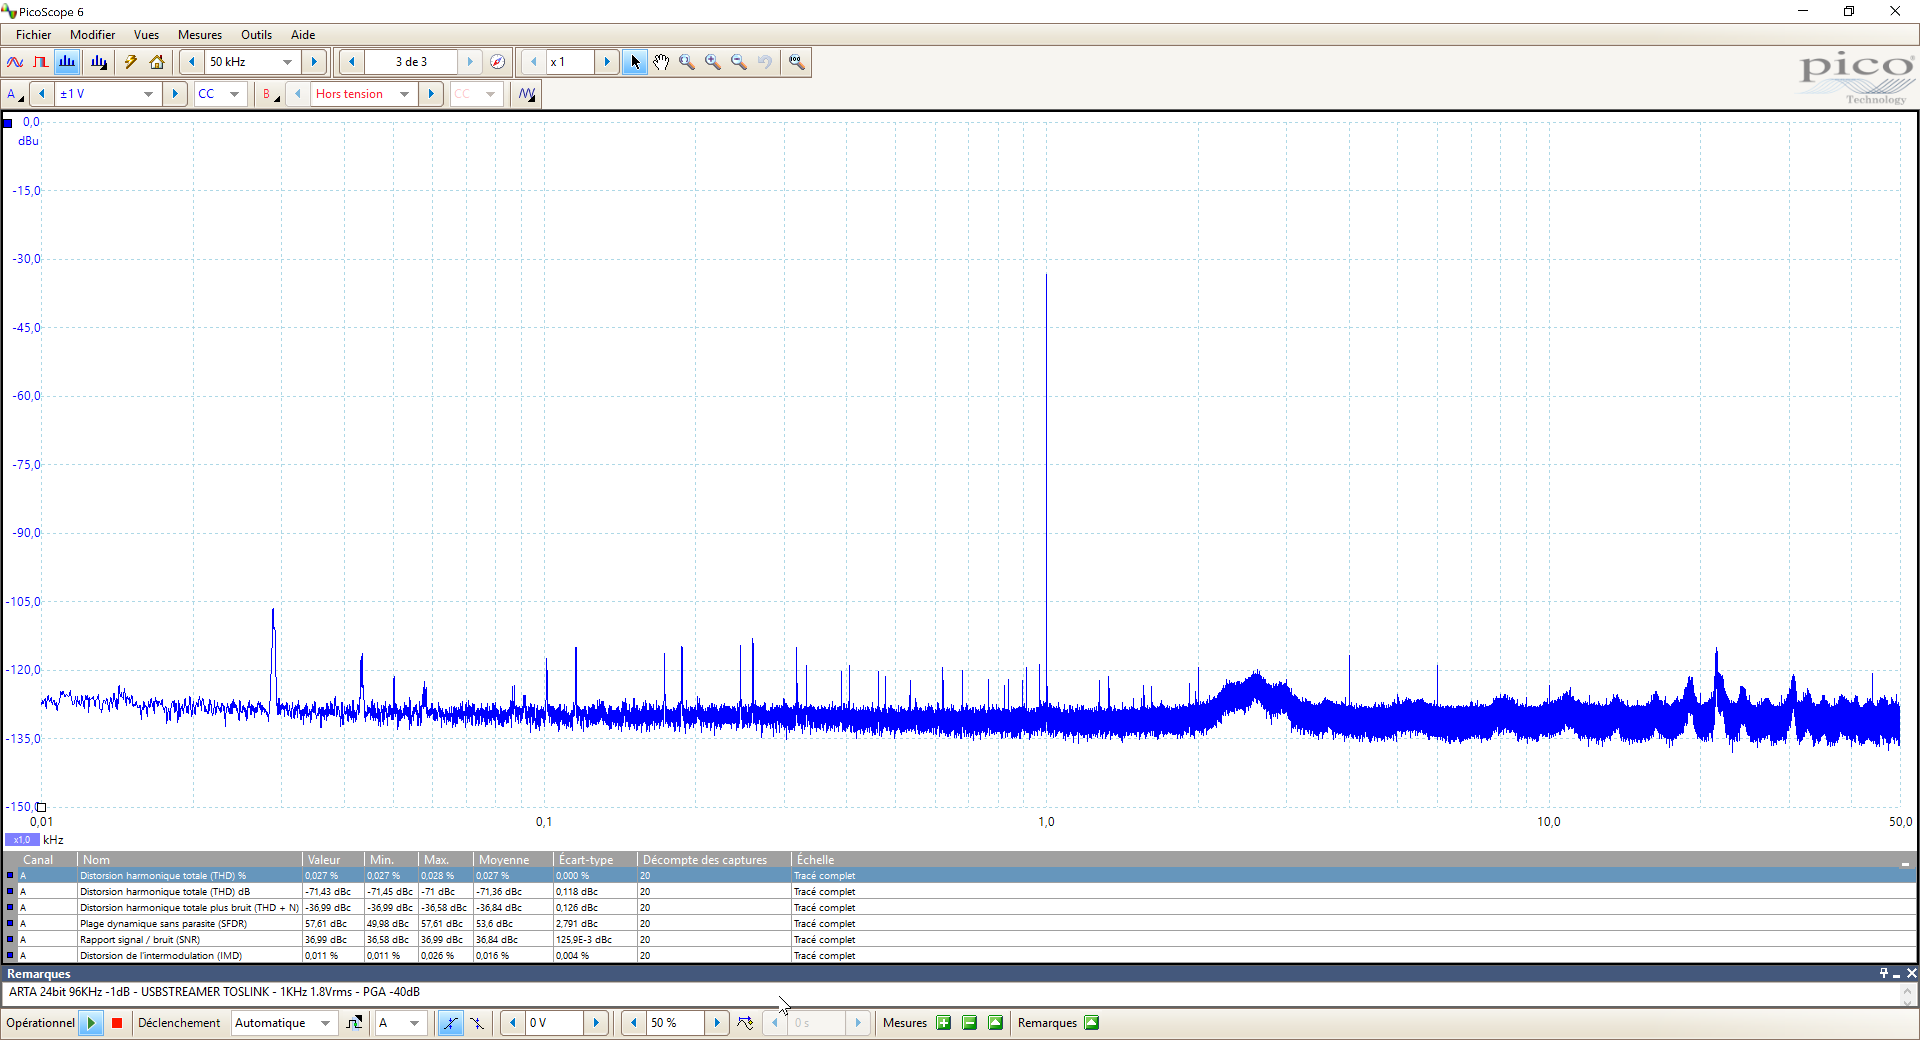The image size is (1920, 1040).
Task: Toggle rising edge trigger icon
Action: [x=451, y=1023]
